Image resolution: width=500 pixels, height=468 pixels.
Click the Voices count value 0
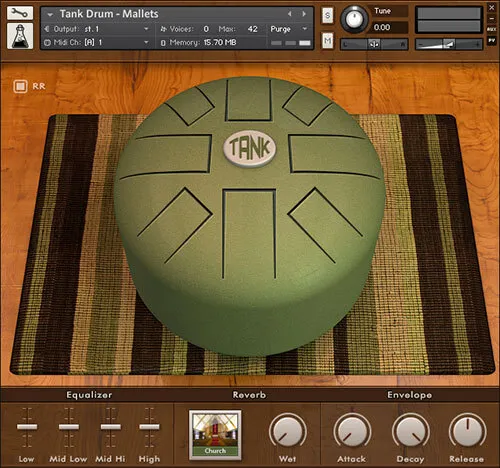tap(206, 29)
